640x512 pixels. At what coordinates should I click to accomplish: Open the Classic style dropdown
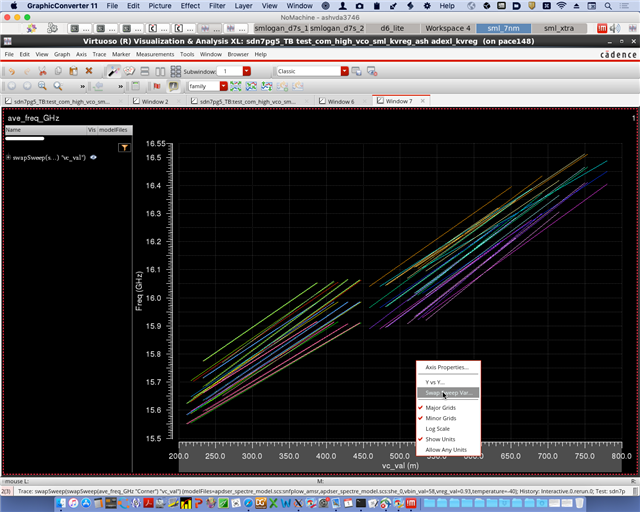click(345, 71)
